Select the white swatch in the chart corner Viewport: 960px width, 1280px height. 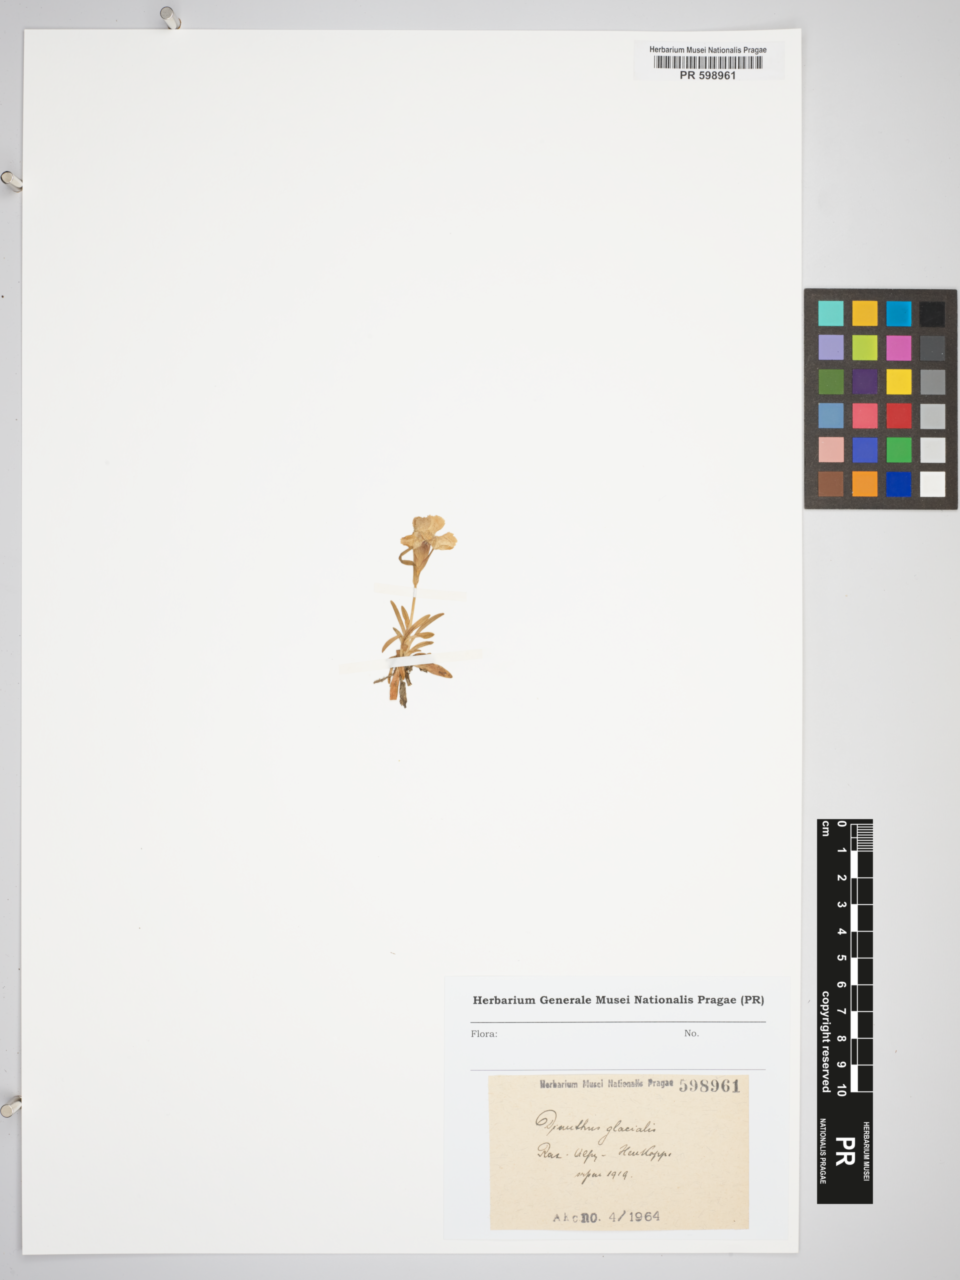point(932,484)
